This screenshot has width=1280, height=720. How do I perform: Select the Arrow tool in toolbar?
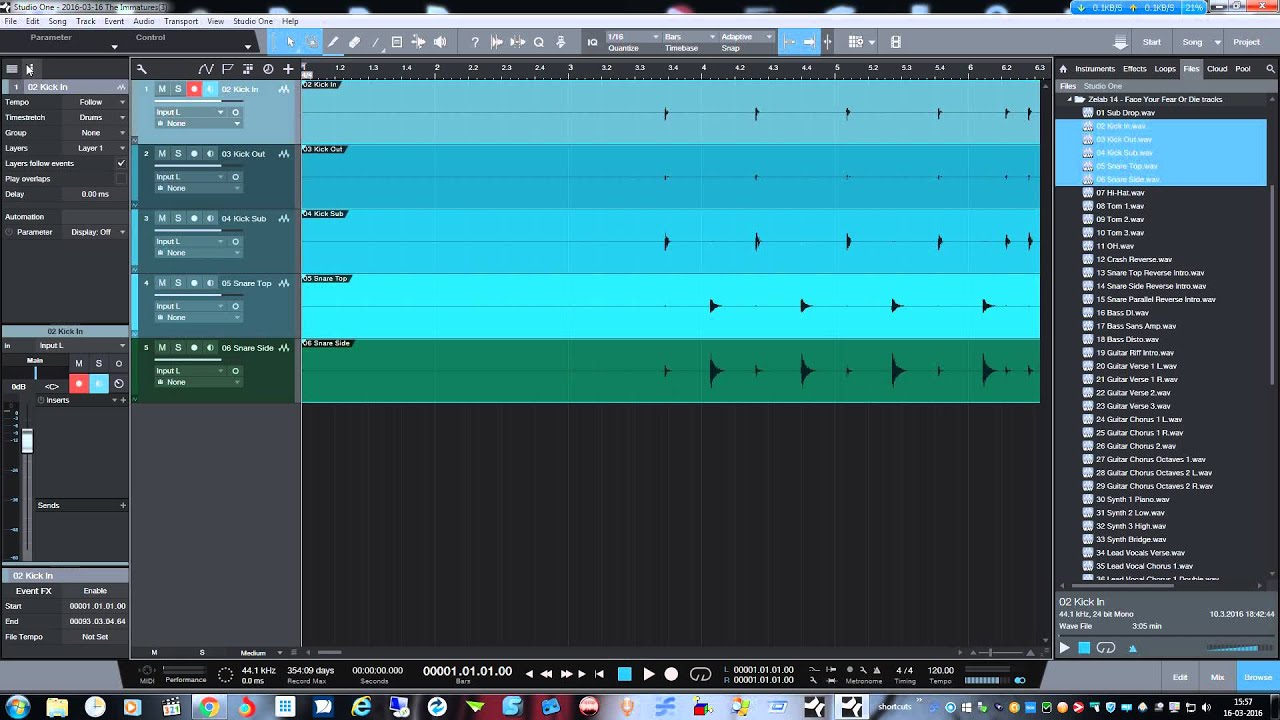291,42
